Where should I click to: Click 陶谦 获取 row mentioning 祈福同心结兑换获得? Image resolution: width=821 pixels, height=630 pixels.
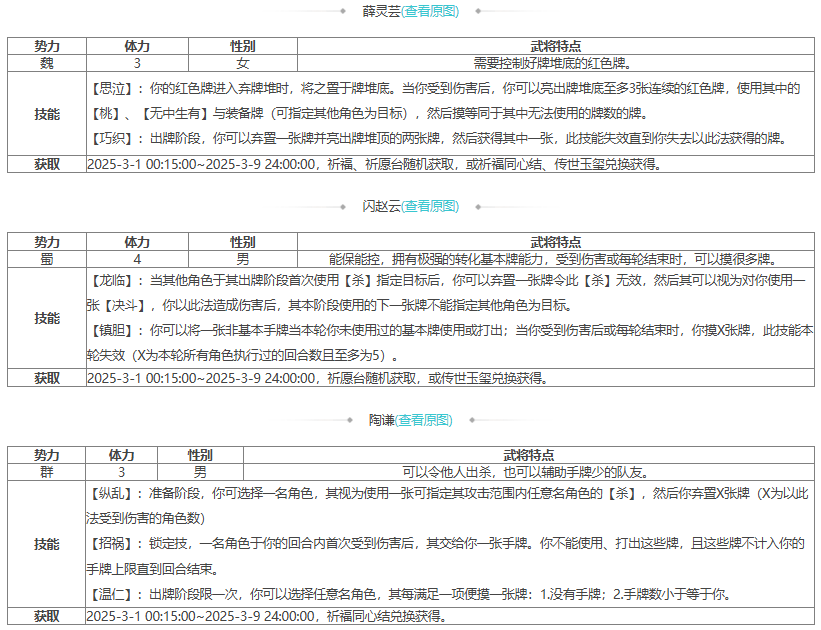(266, 615)
